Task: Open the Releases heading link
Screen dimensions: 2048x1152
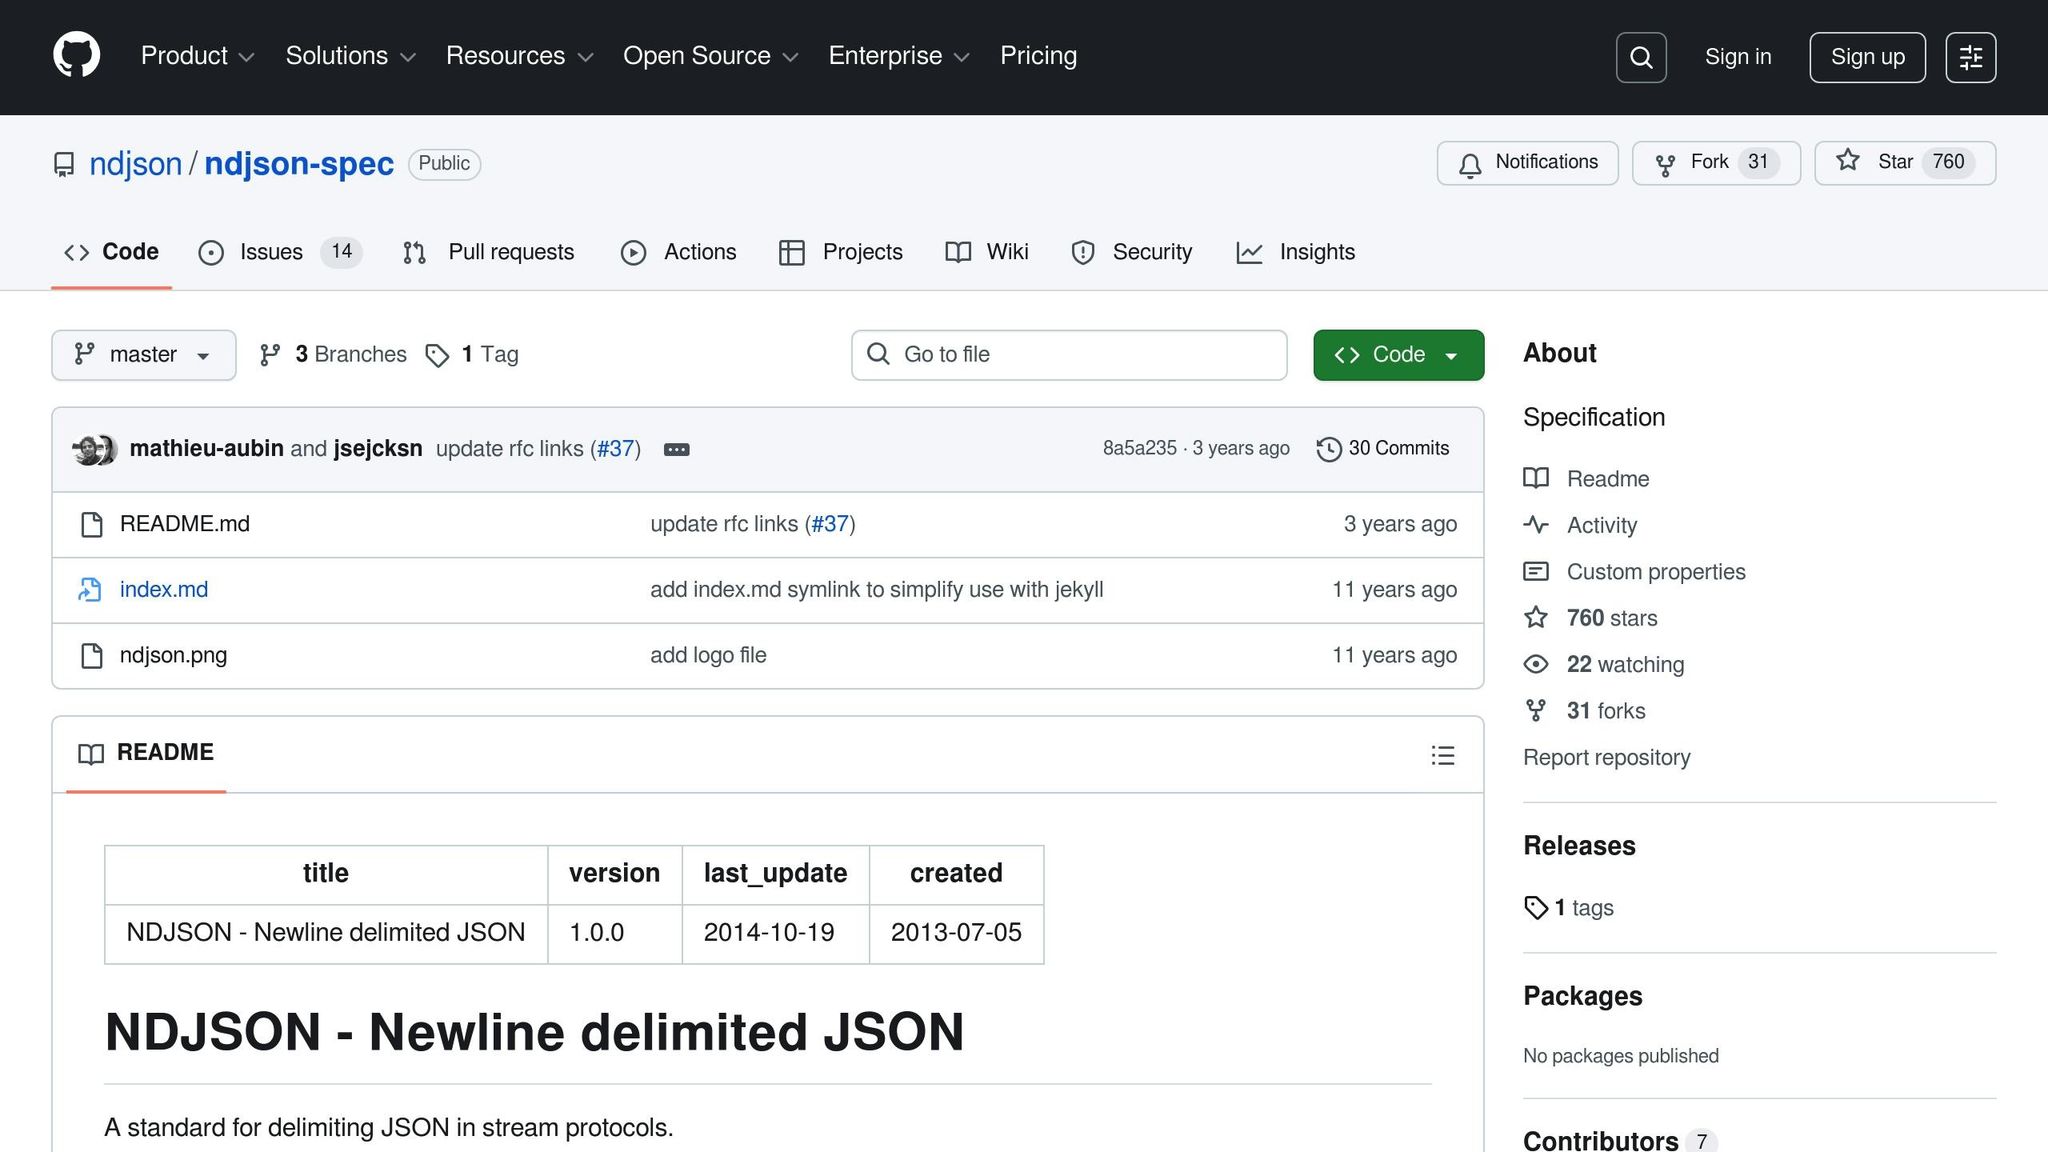Action: [x=1579, y=846]
